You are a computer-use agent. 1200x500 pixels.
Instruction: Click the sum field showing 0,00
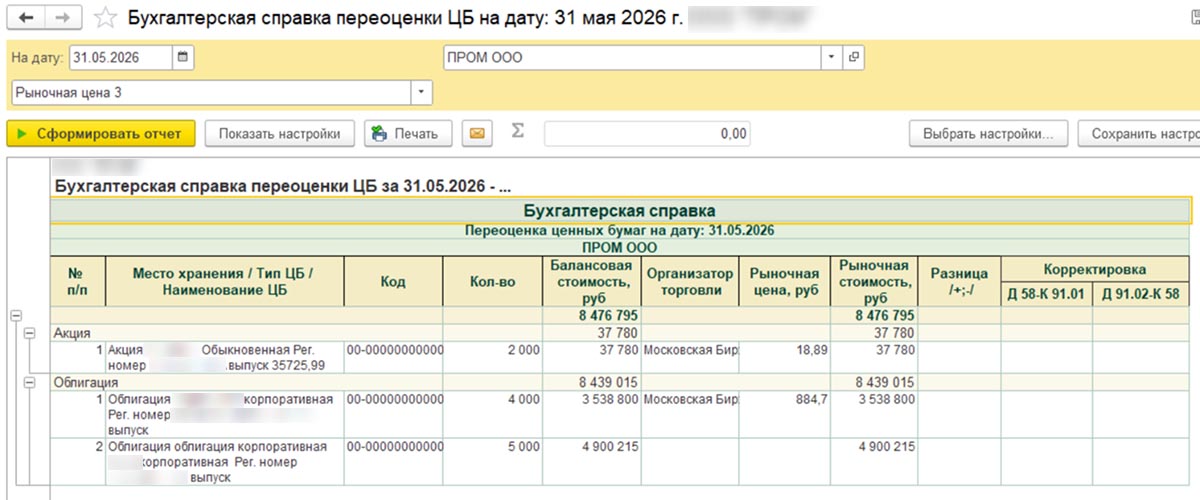(x=647, y=133)
